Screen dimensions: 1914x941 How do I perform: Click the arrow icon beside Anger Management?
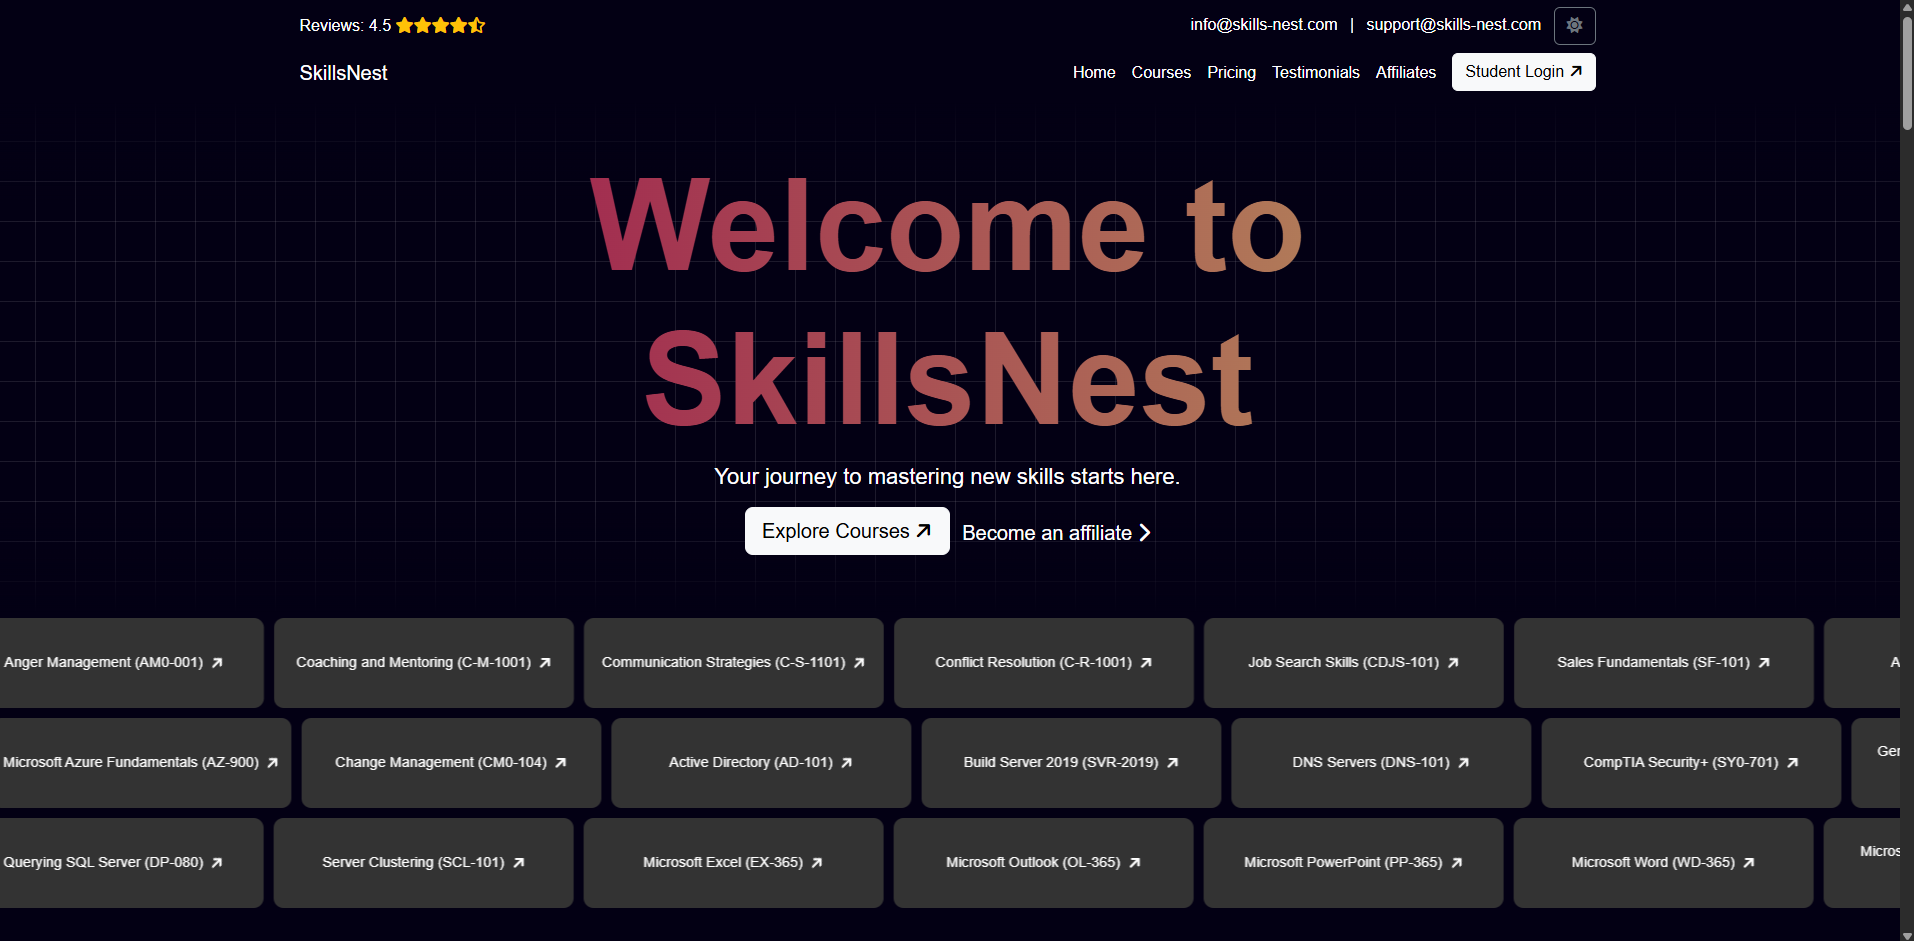click(x=217, y=662)
